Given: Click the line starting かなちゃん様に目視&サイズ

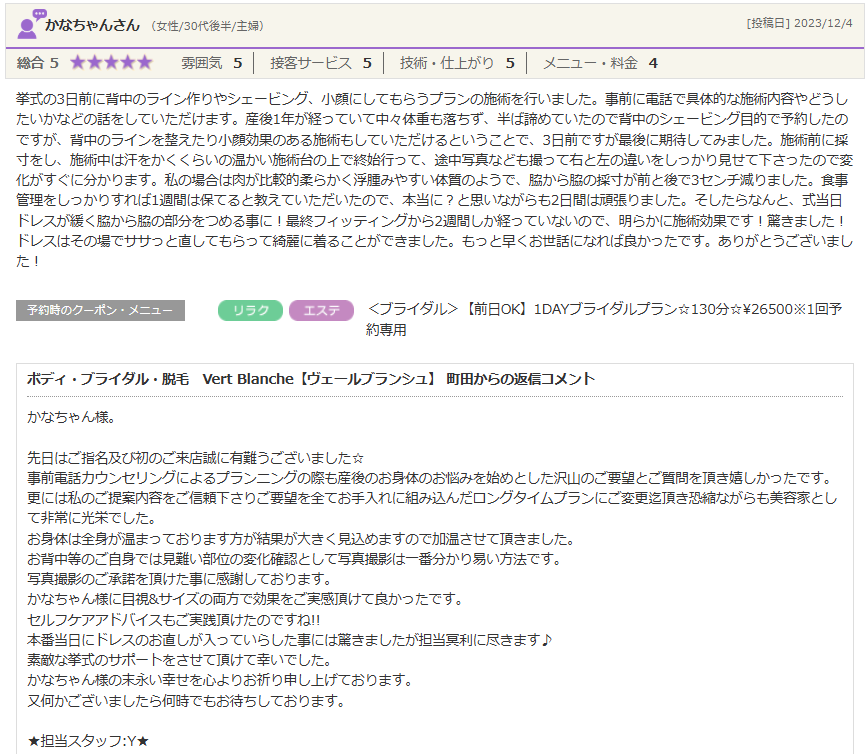Looking at the screenshot, I should click(245, 599).
